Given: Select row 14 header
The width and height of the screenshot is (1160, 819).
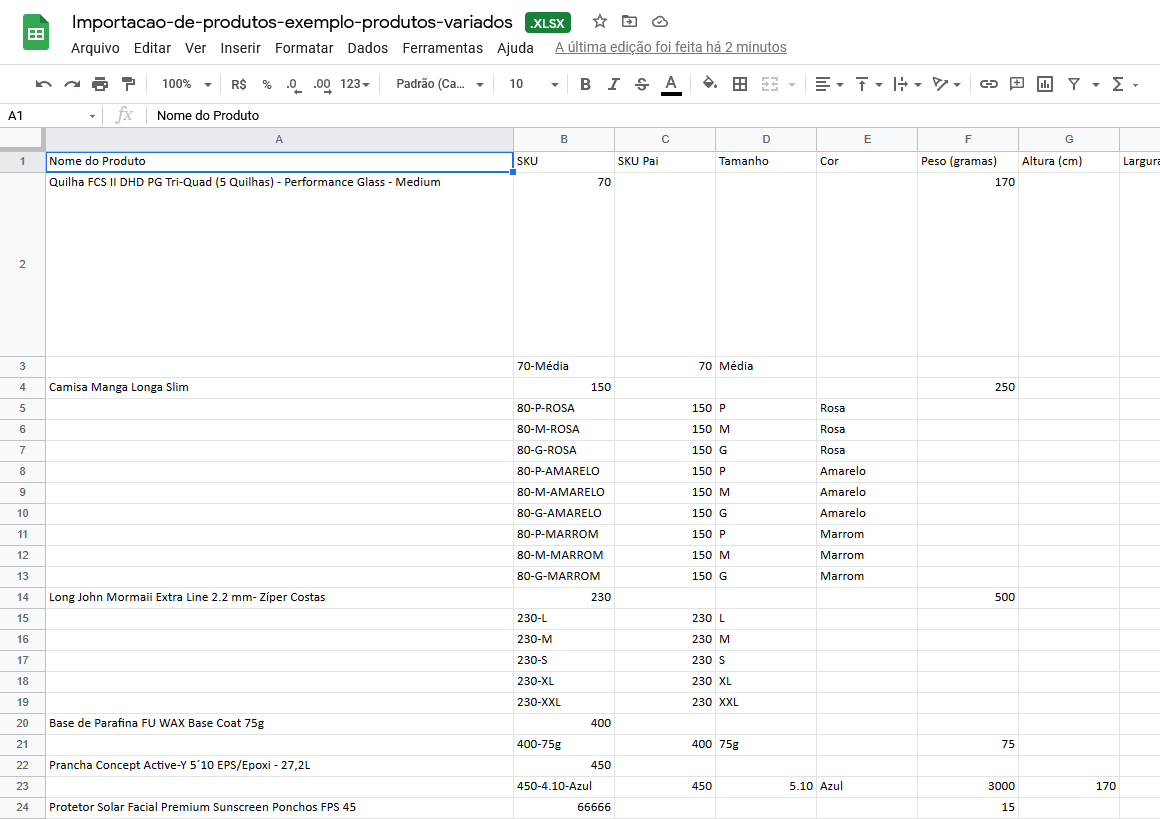Looking at the screenshot, I should coord(22,597).
